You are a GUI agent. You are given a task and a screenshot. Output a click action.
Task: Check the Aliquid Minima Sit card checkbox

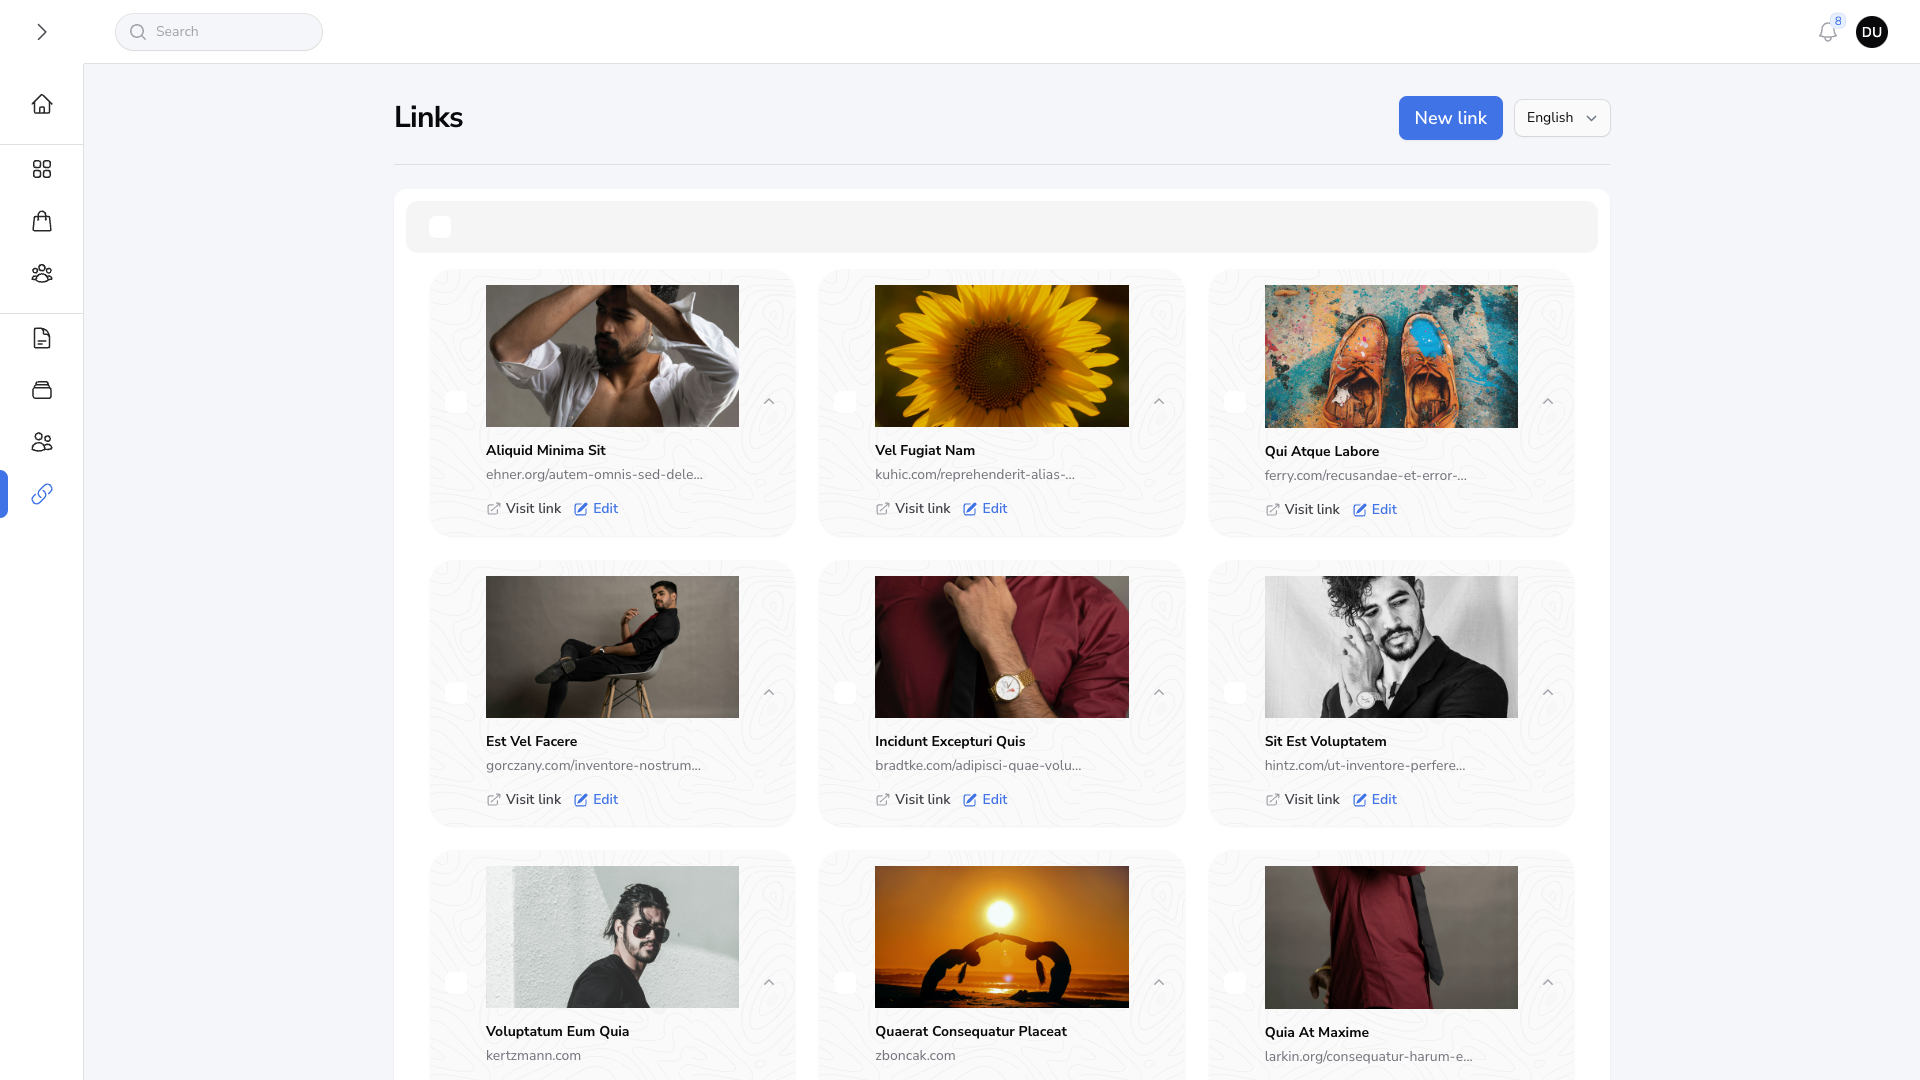pos(456,402)
